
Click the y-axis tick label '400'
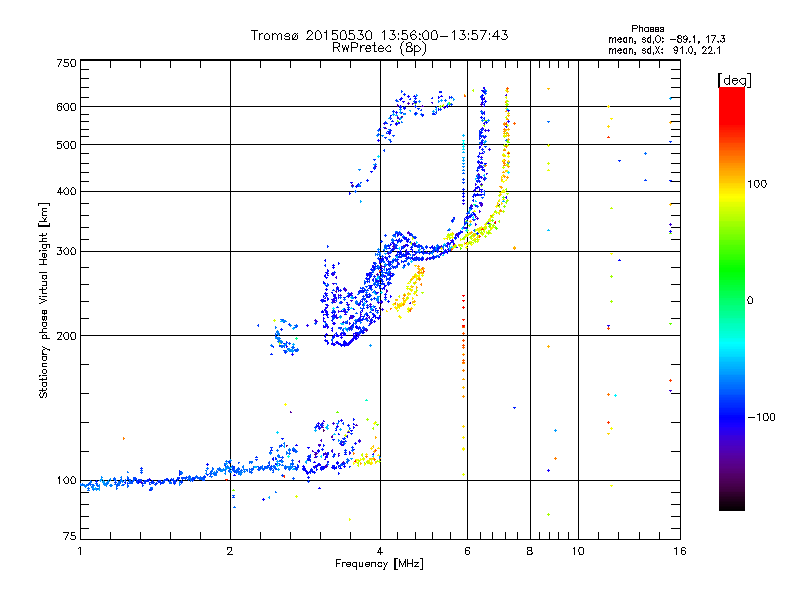[66, 191]
